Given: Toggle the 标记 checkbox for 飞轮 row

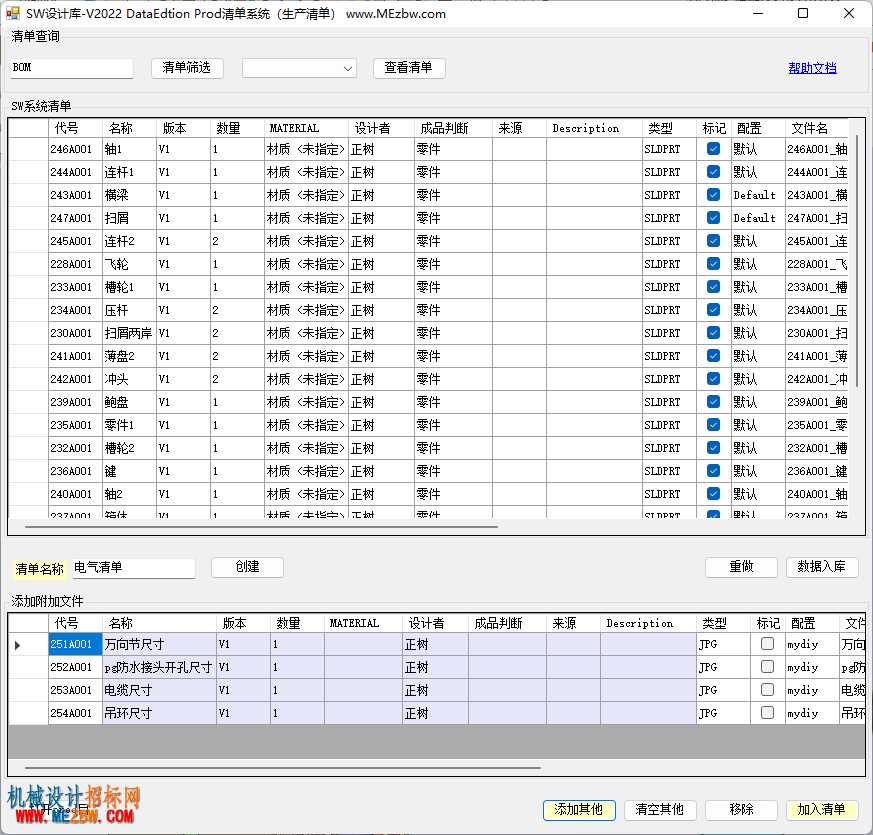Looking at the screenshot, I should [x=713, y=264].
